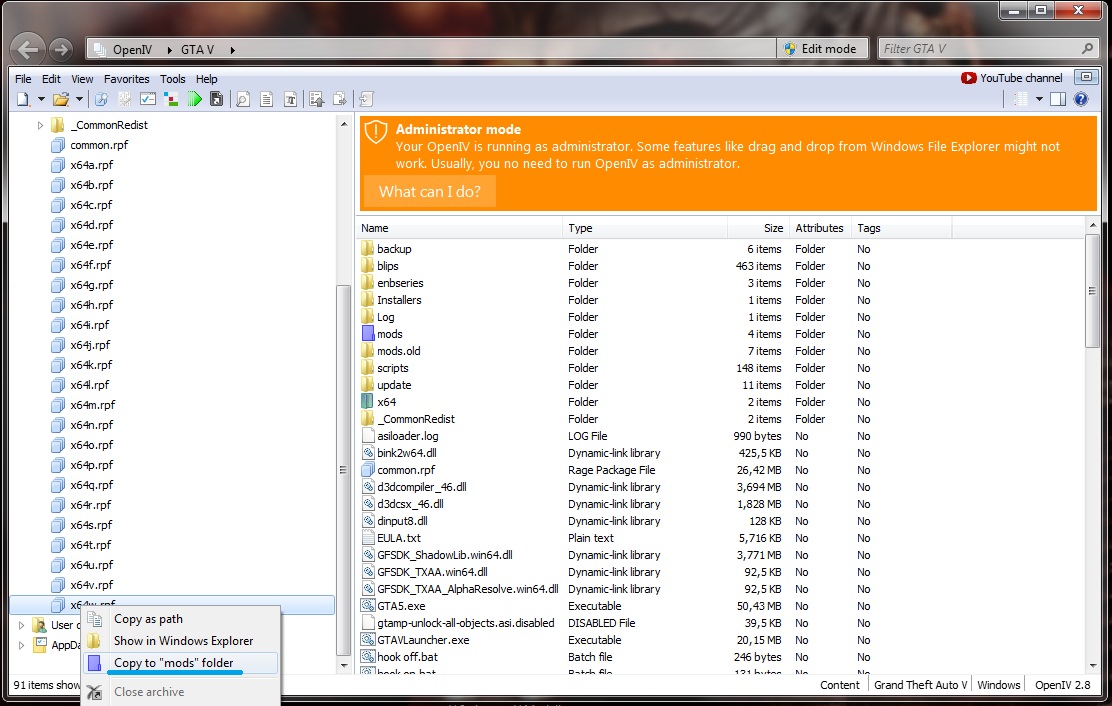Click the Grand Theft Auto V status entry
This screenshot has height=706, width=1112.
920,685
